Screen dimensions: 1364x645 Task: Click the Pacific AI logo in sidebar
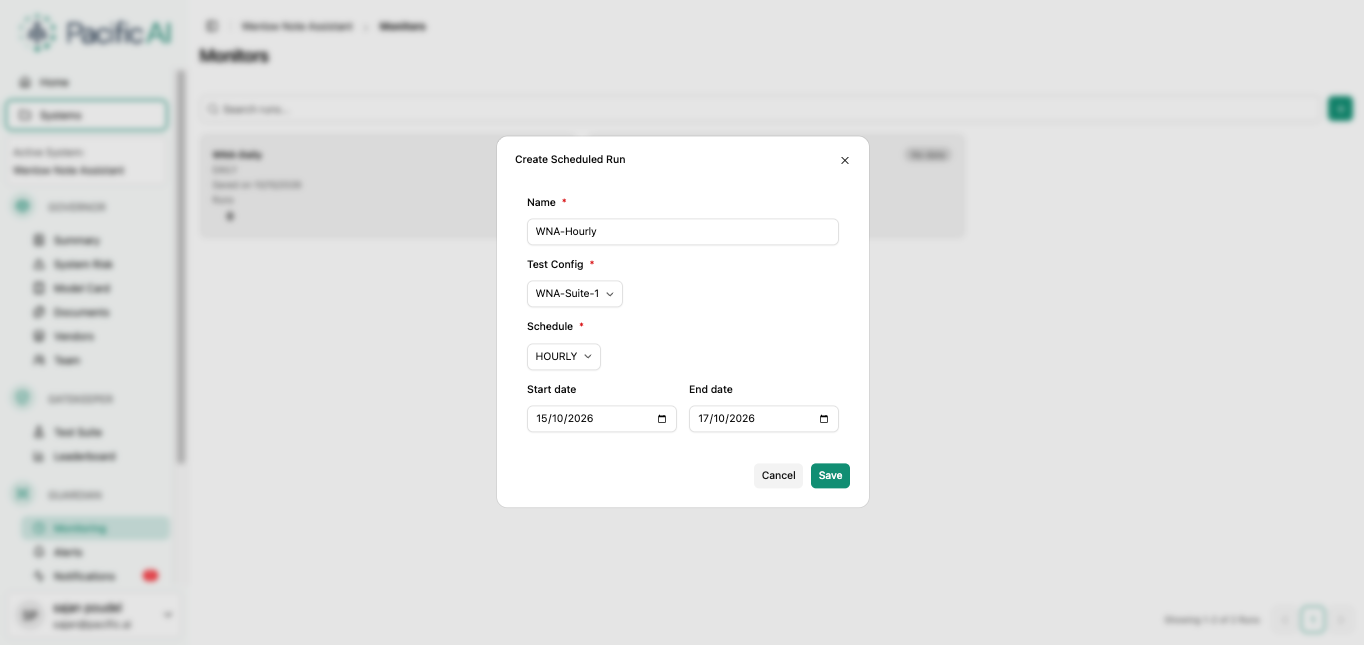pos(95,33)
